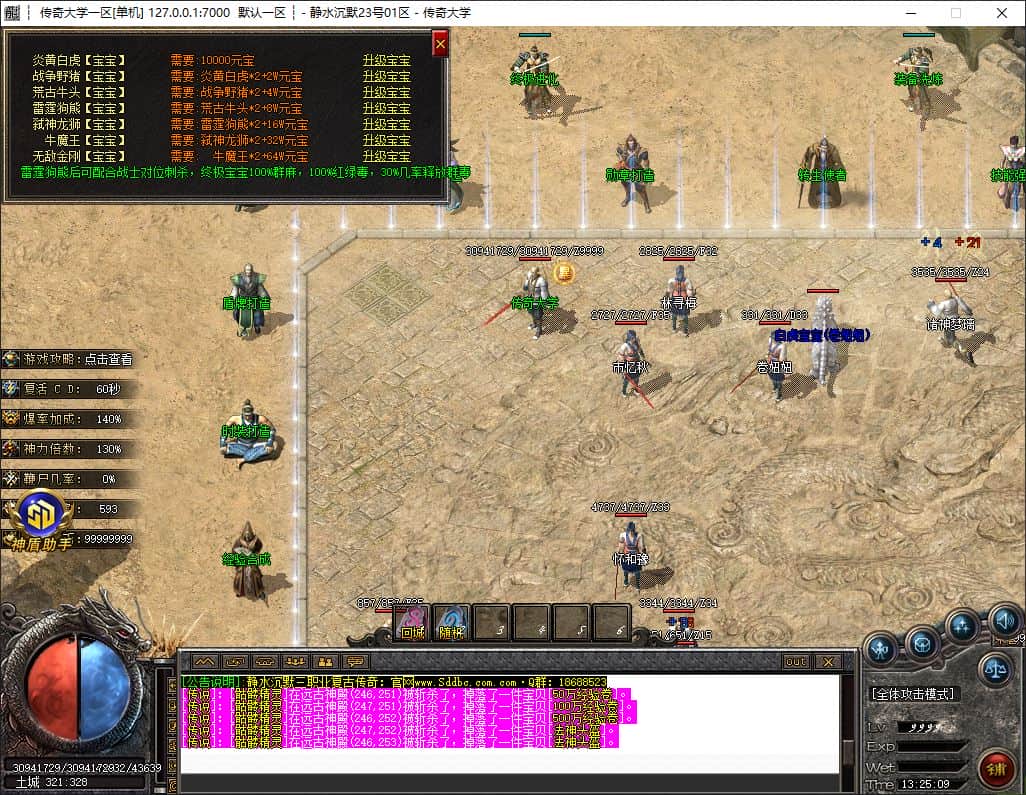Screen dimensions: 1026x795
Task: Click the two-people team chat channel icon
Action: tap(325, 662)
